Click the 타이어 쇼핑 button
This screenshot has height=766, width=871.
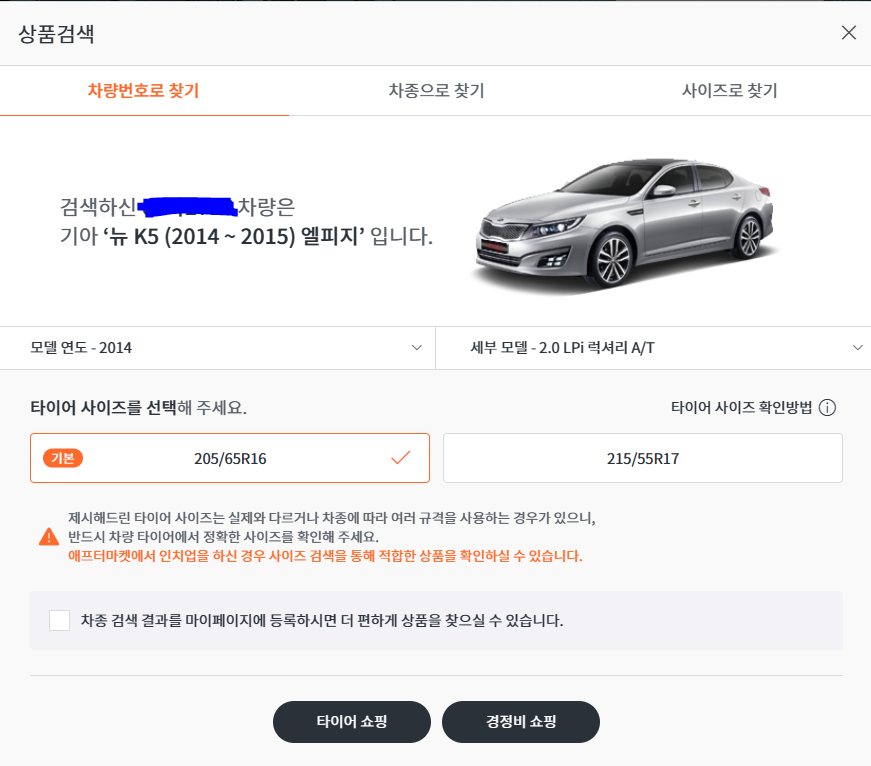[x=352, y=722]
